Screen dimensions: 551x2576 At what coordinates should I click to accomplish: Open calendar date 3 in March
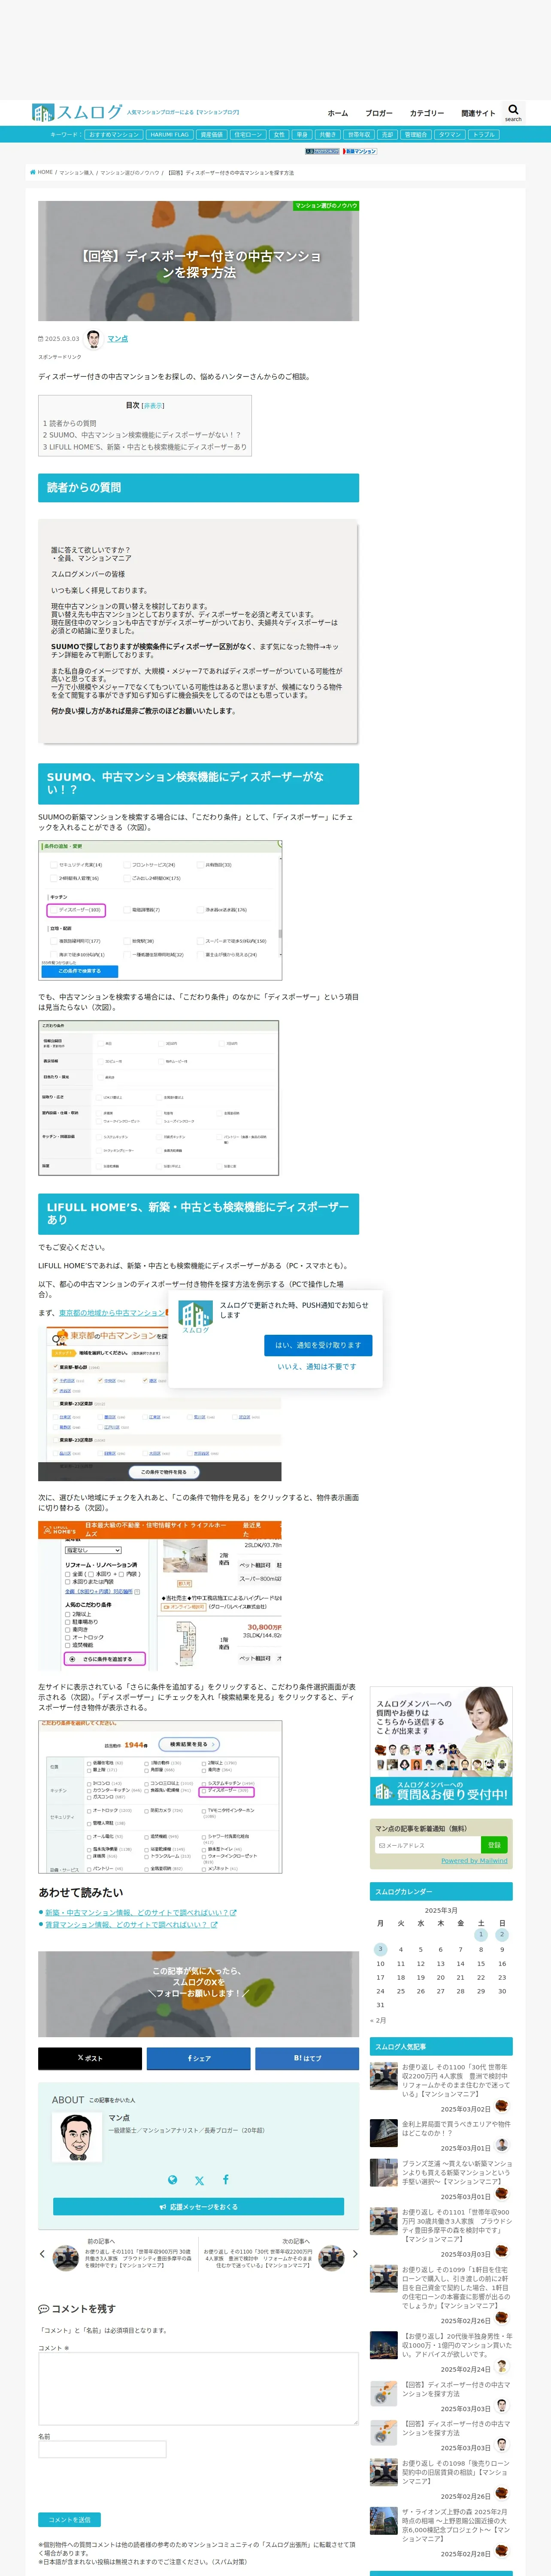click(380, 1949)
